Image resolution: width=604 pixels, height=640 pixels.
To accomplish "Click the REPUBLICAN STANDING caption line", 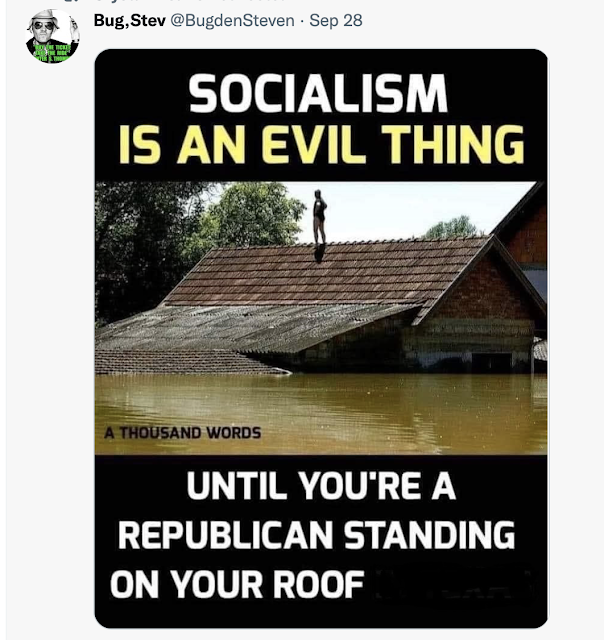I will tap(317, 535).
